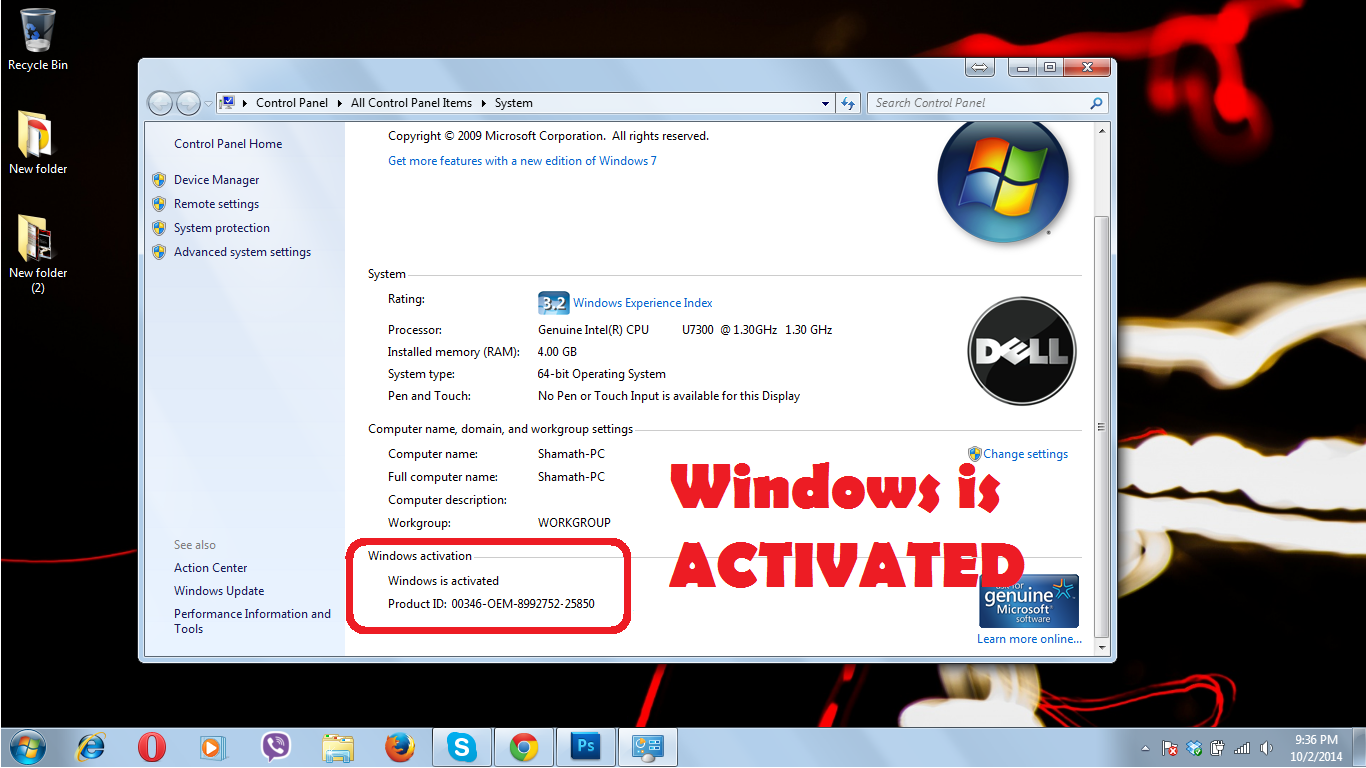Open the Windows Start button

point(27,747)
